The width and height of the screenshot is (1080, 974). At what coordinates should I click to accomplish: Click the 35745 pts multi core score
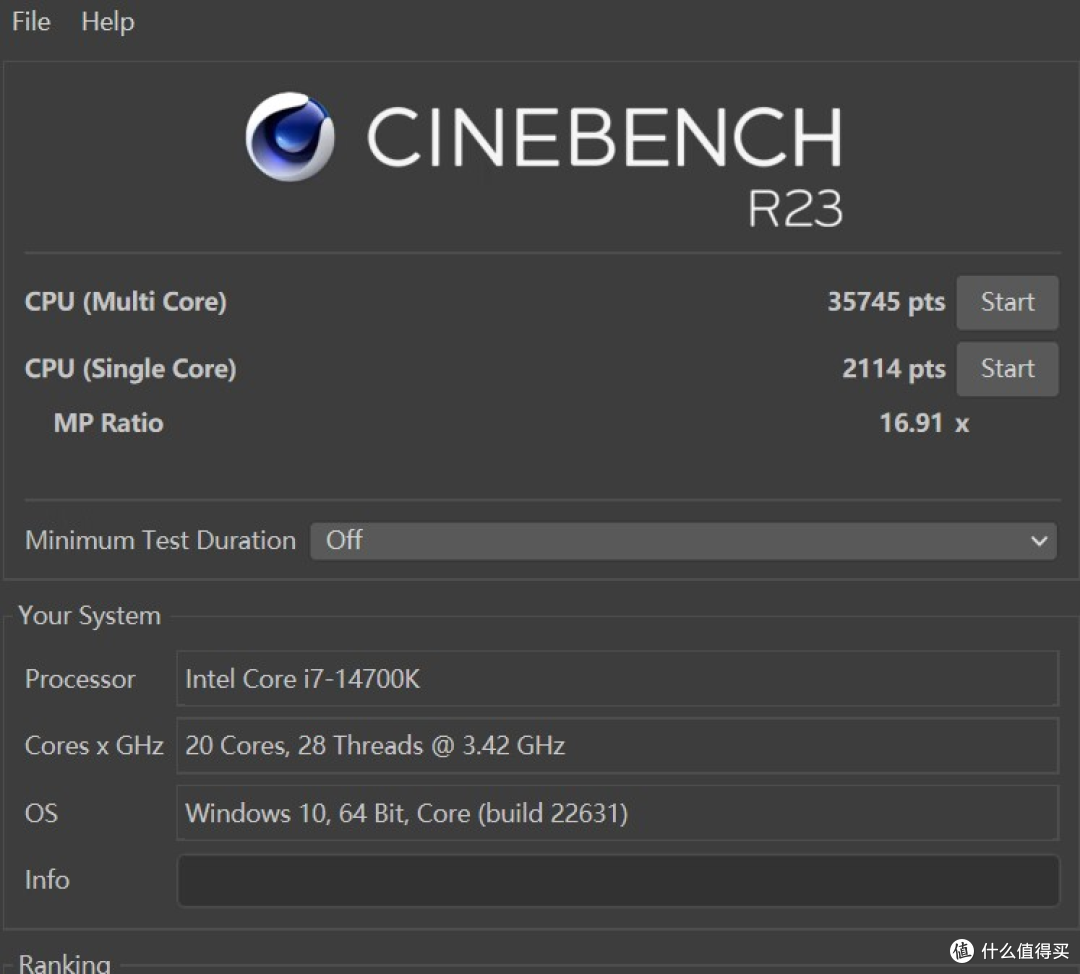(886, 302)
